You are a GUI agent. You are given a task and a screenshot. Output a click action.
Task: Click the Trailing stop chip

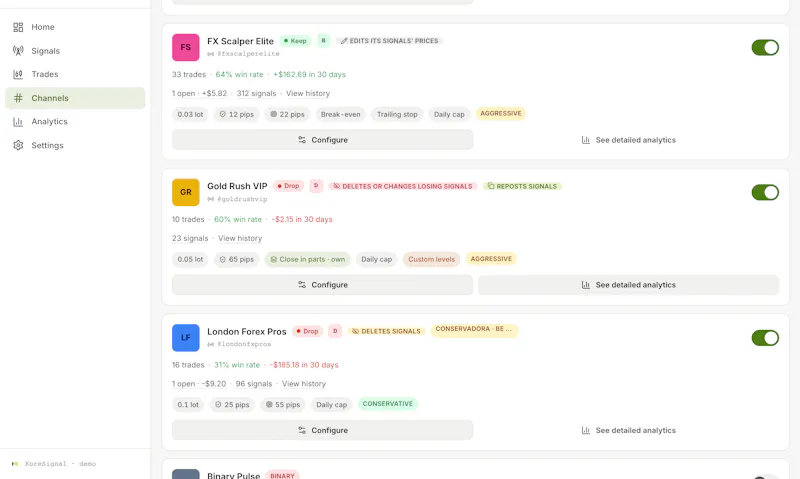pyautogui.click(x=397, y=114)
